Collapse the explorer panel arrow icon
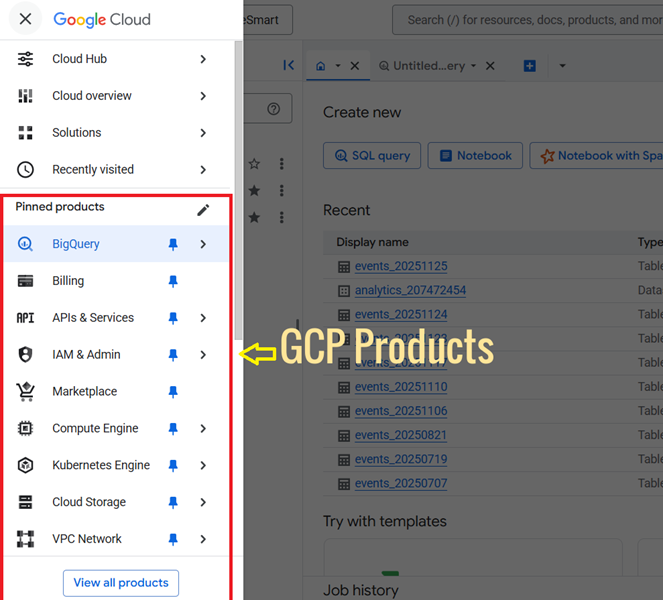The height and width of the screenshot is (600, 663). tap(288, 65)
